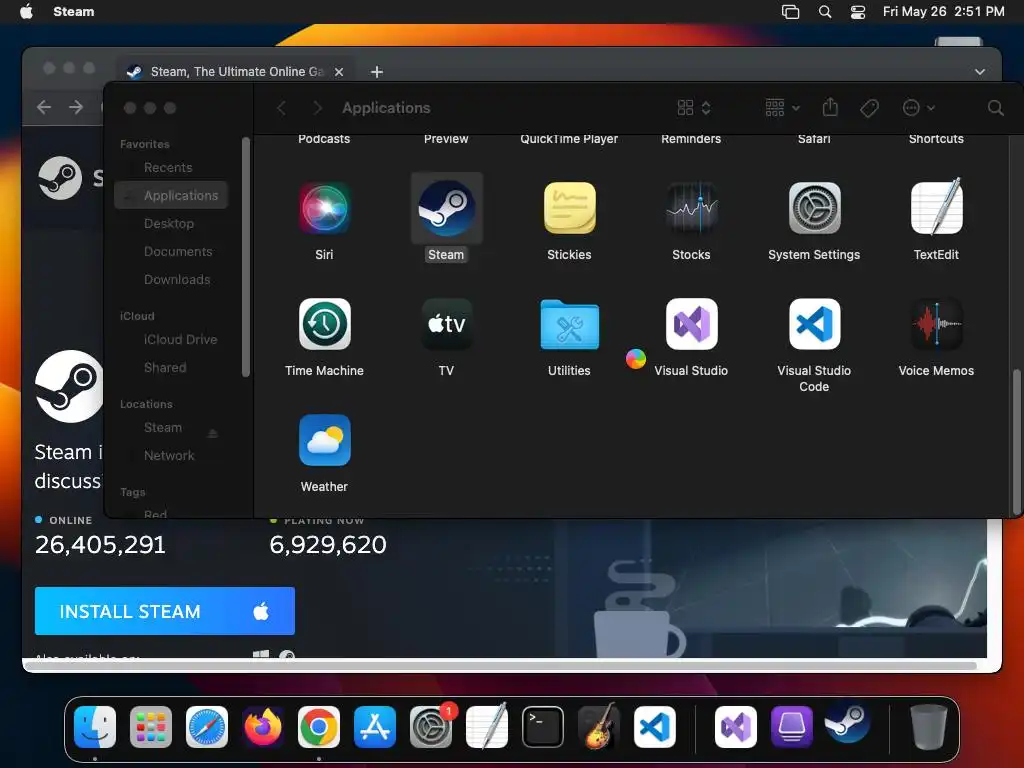Select Applications in Finder sidebar
Screen dimensions: 1024x768
171,195
